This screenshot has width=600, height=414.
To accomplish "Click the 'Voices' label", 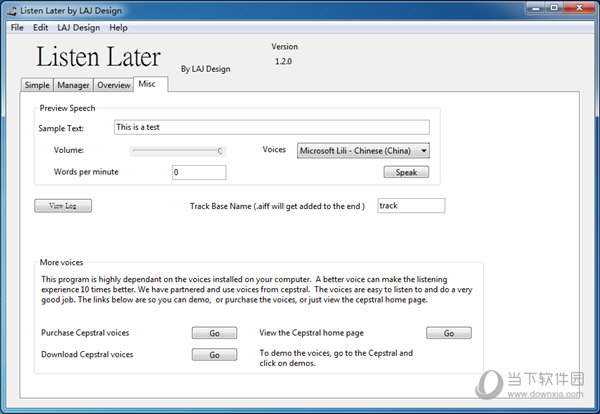I will point(274,150).
